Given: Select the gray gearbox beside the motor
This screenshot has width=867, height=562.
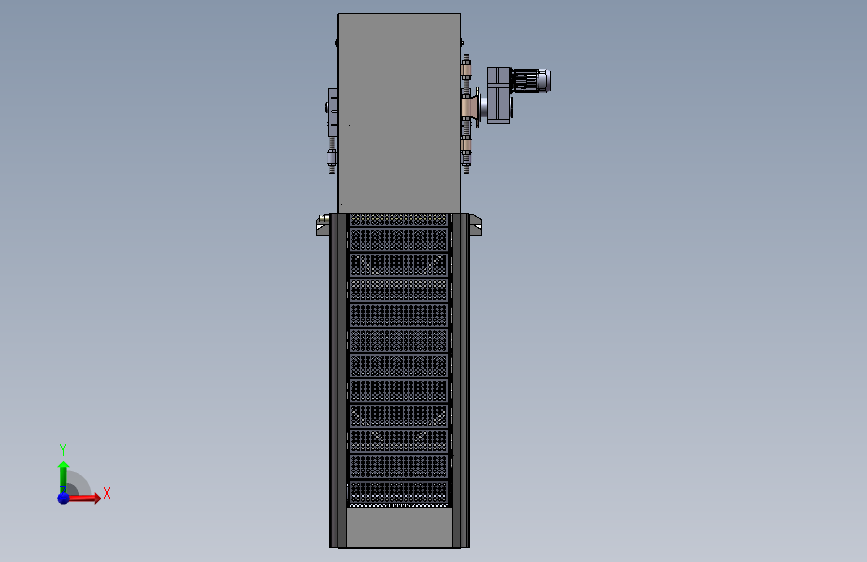Looking at the screenshot, I should coord(499,95).
